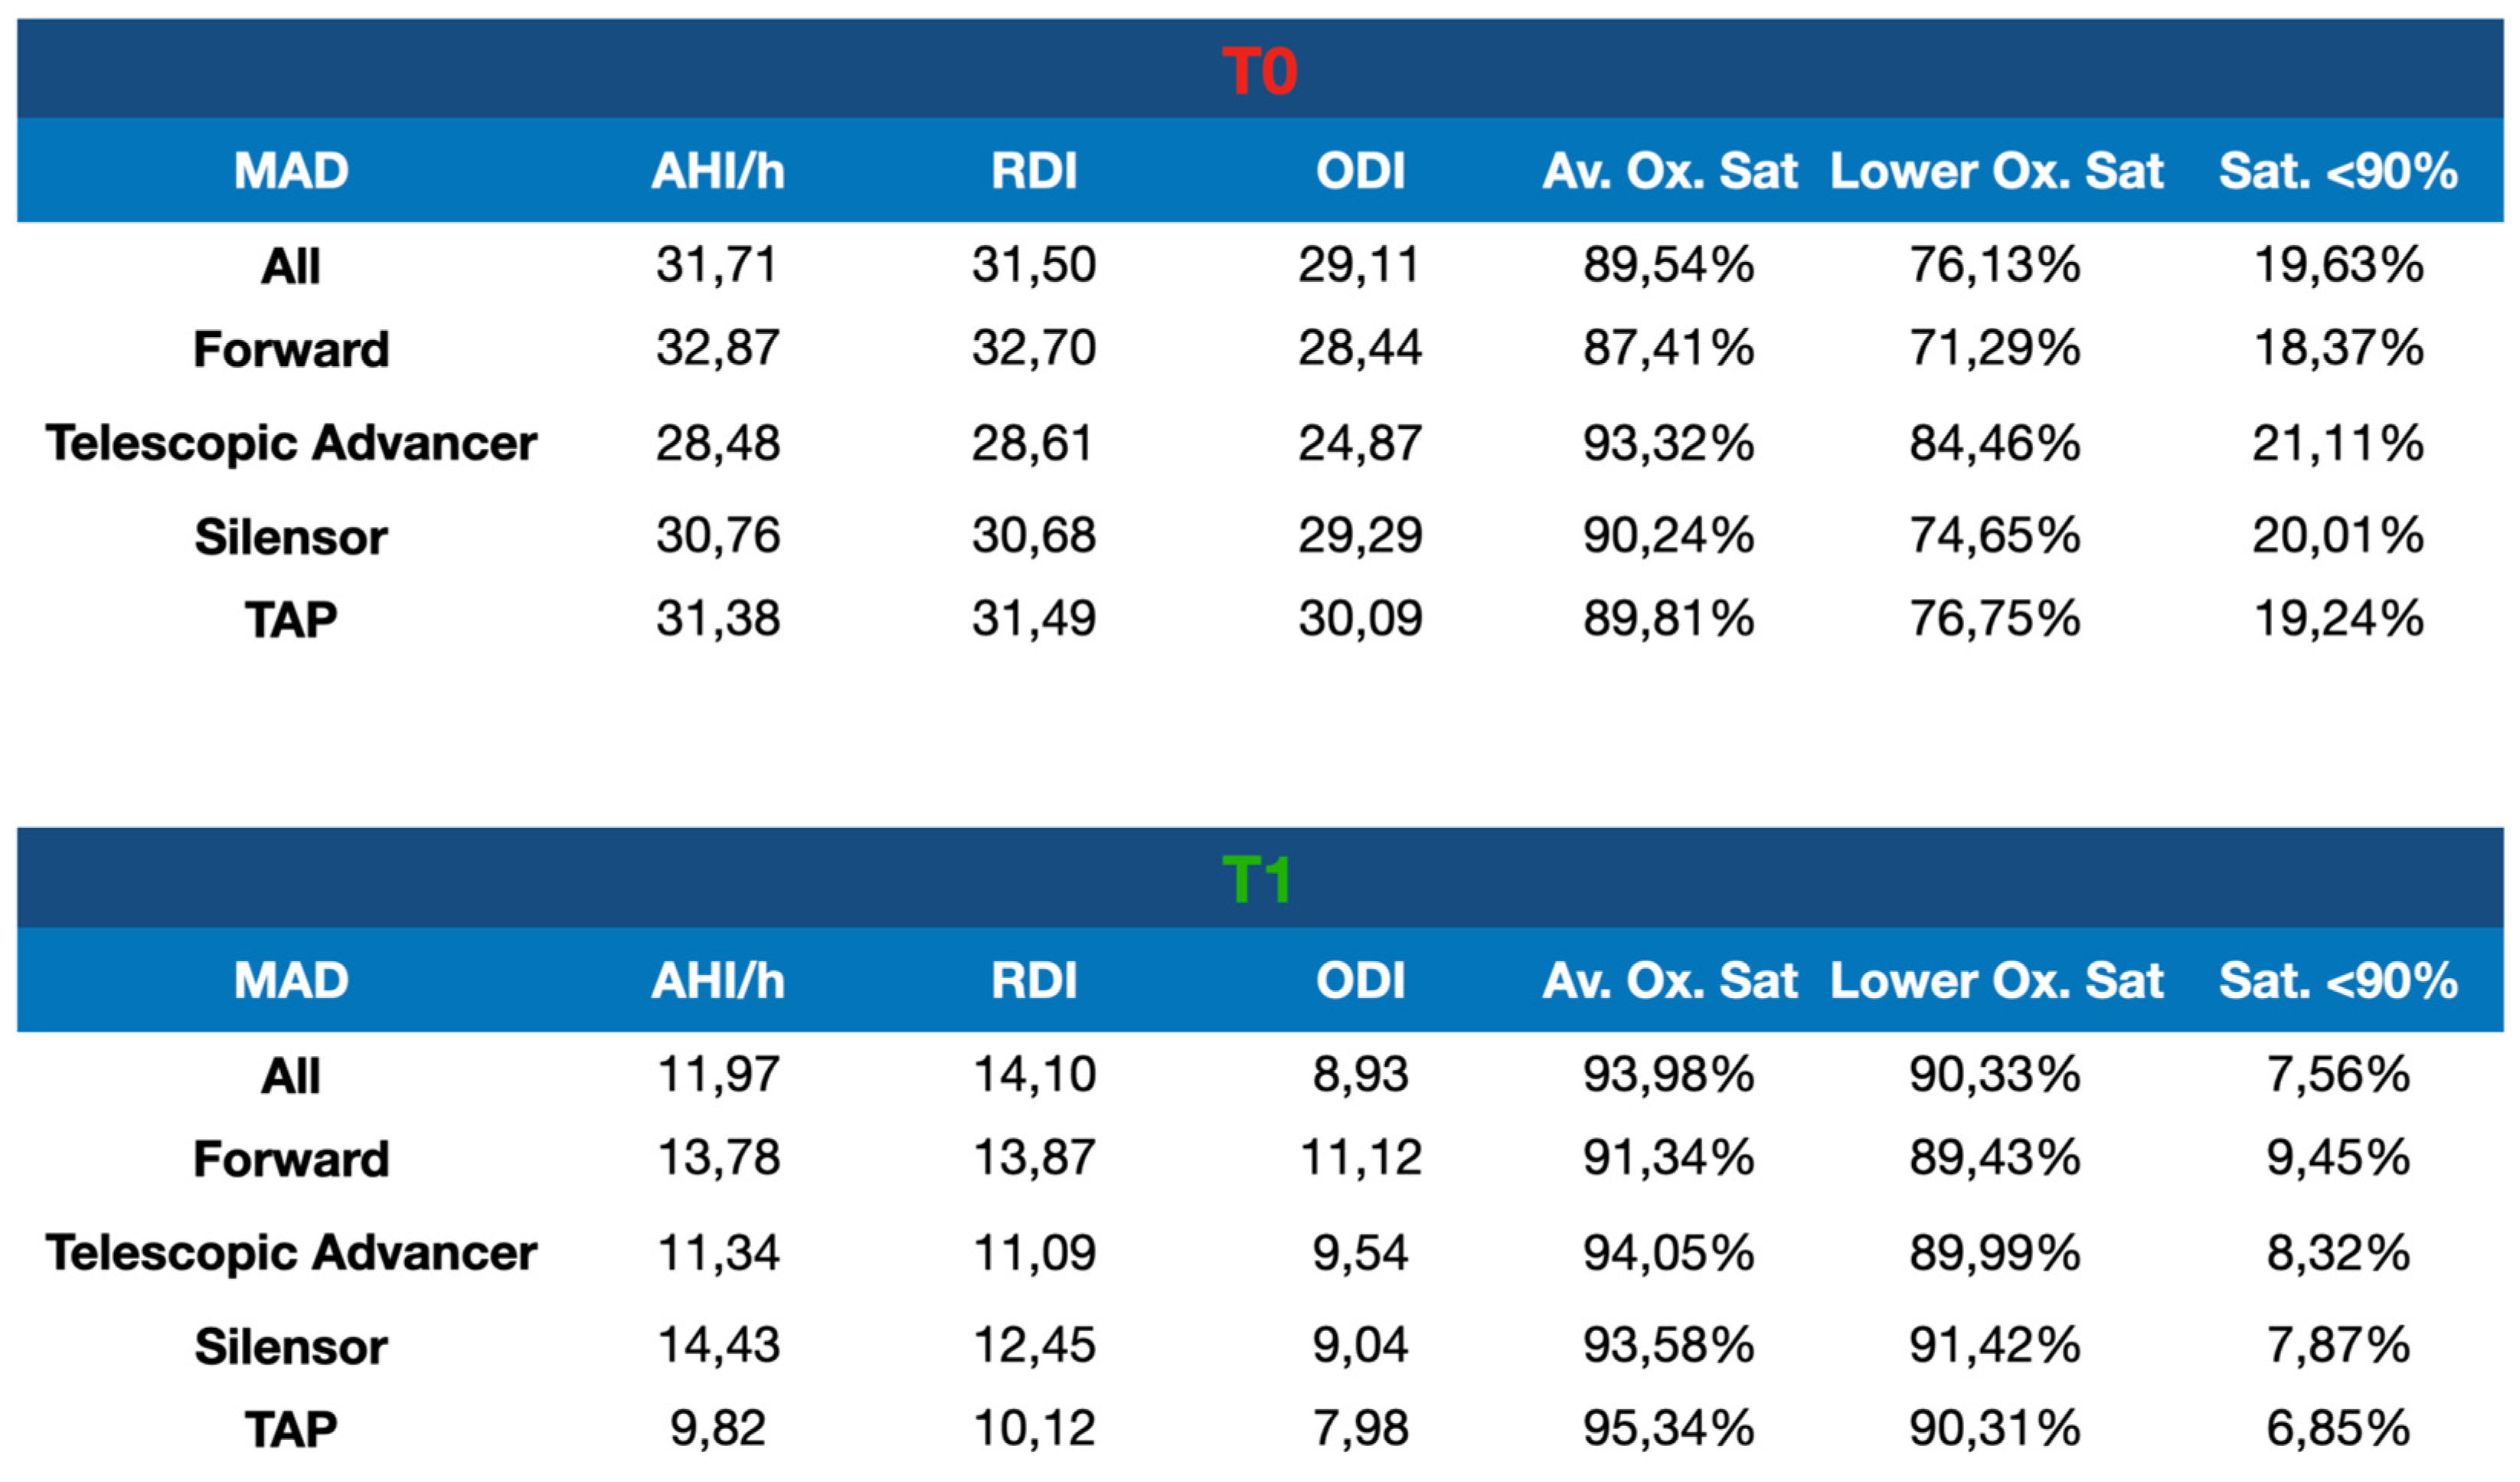The height and width of the screenshot is (1482, 2520).
Task: Select the cell showing 95,34%
Action: pos(1668,1428)
